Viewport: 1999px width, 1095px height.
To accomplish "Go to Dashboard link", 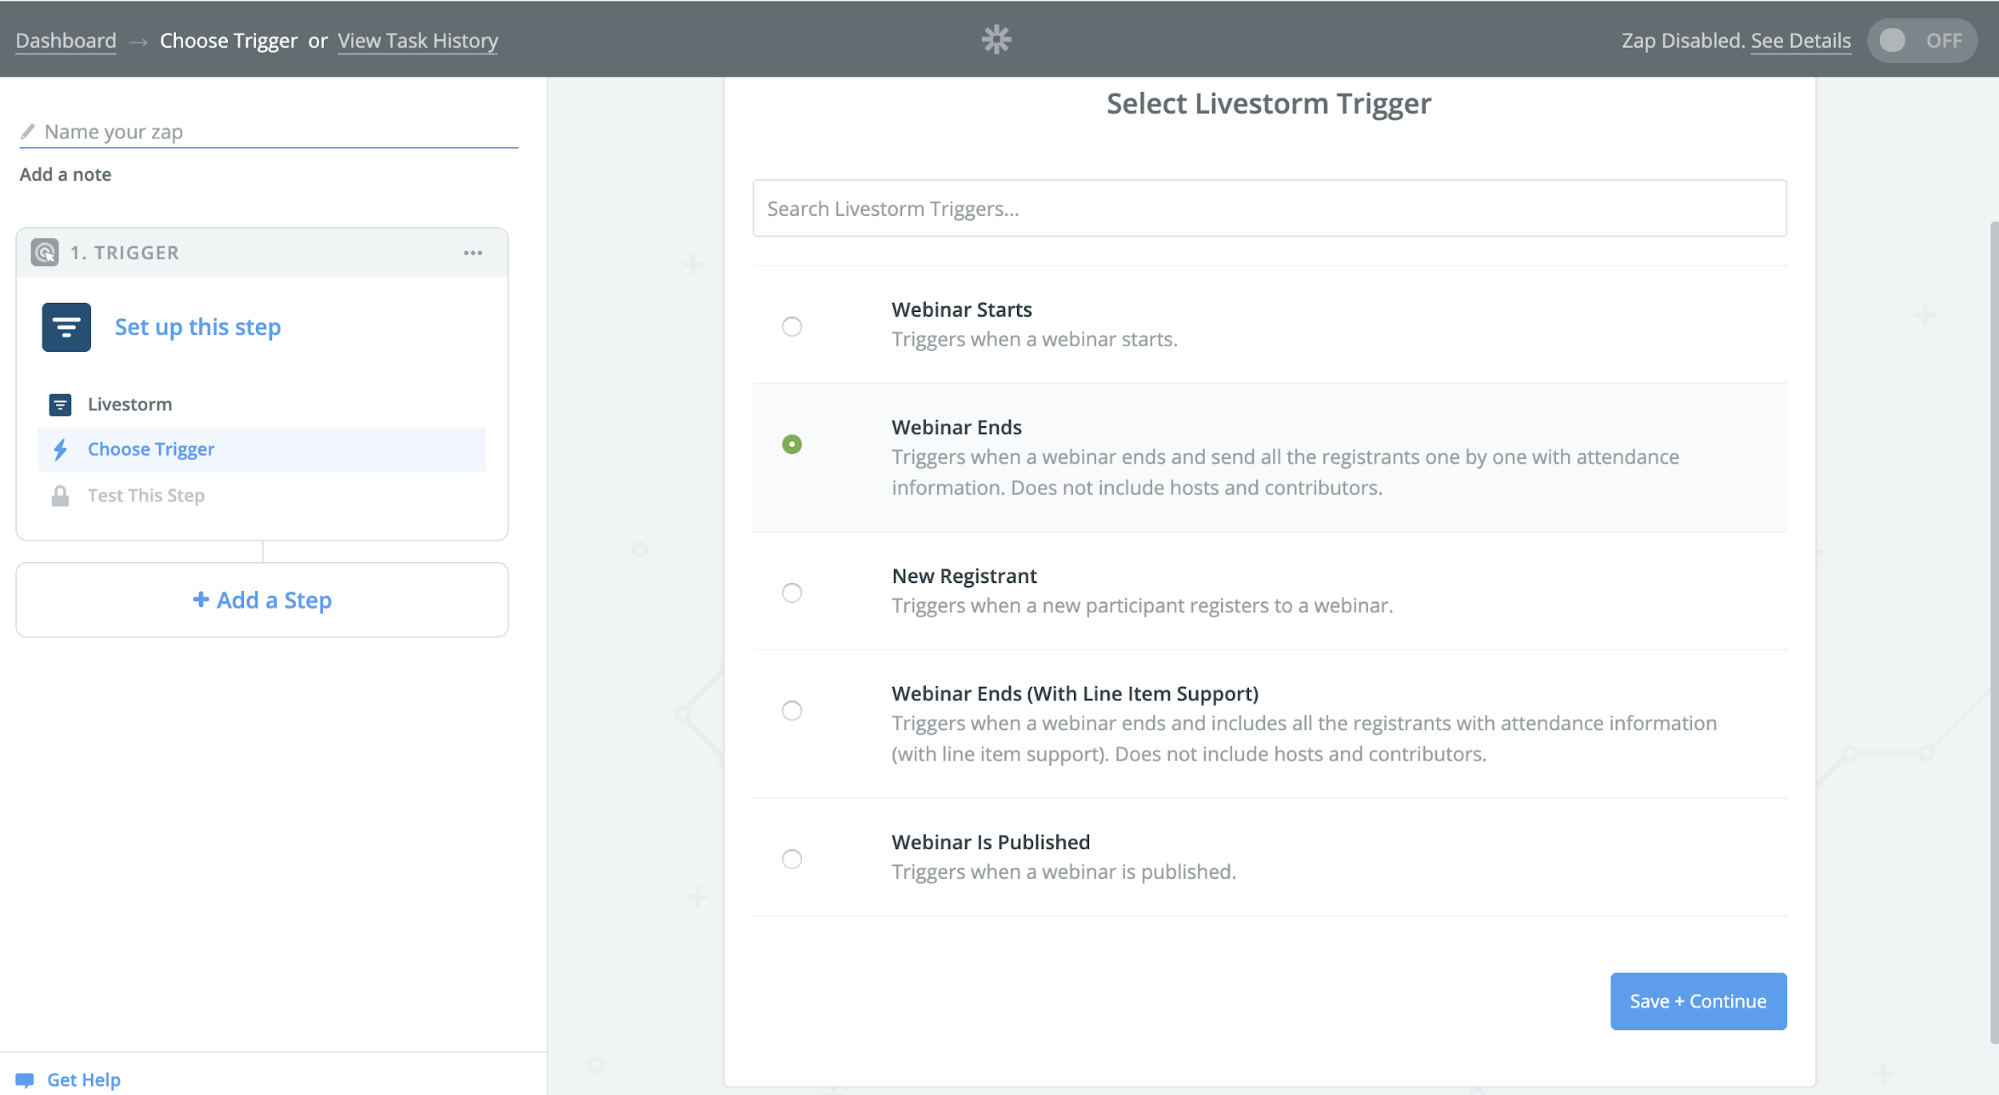I will 66,41.
